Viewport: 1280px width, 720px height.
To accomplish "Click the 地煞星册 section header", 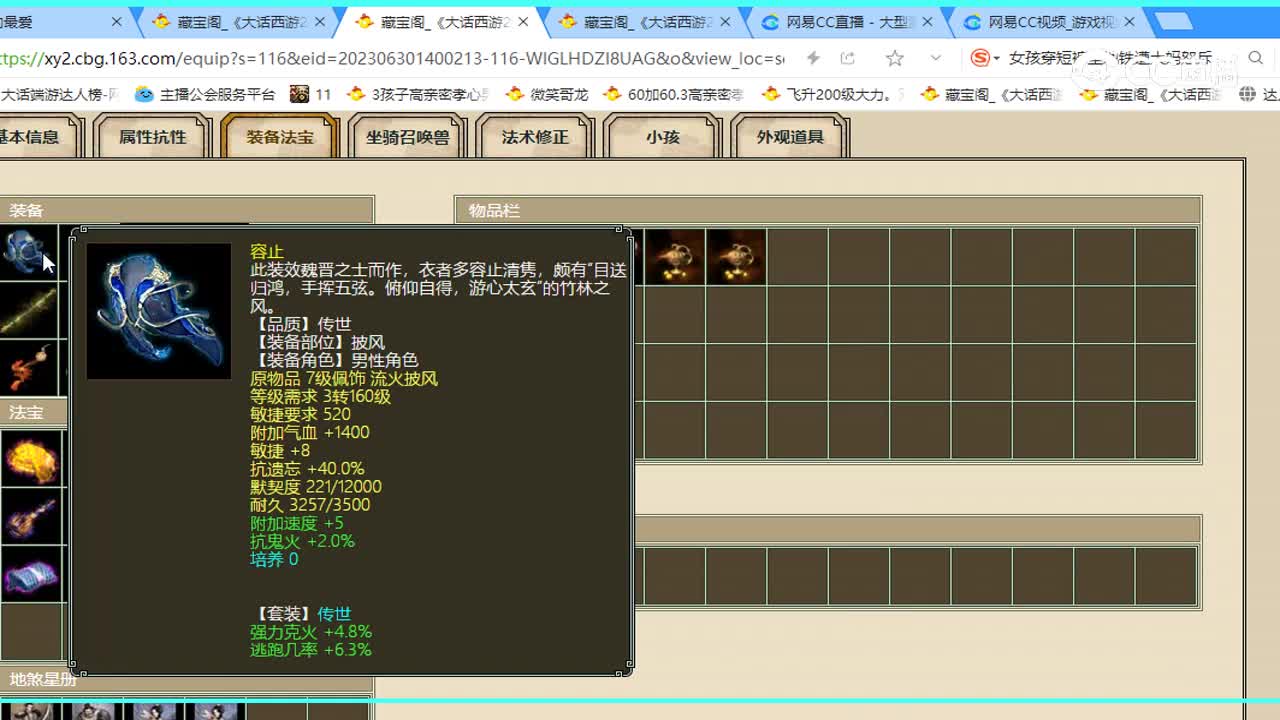I will click(x=186, y=680).
